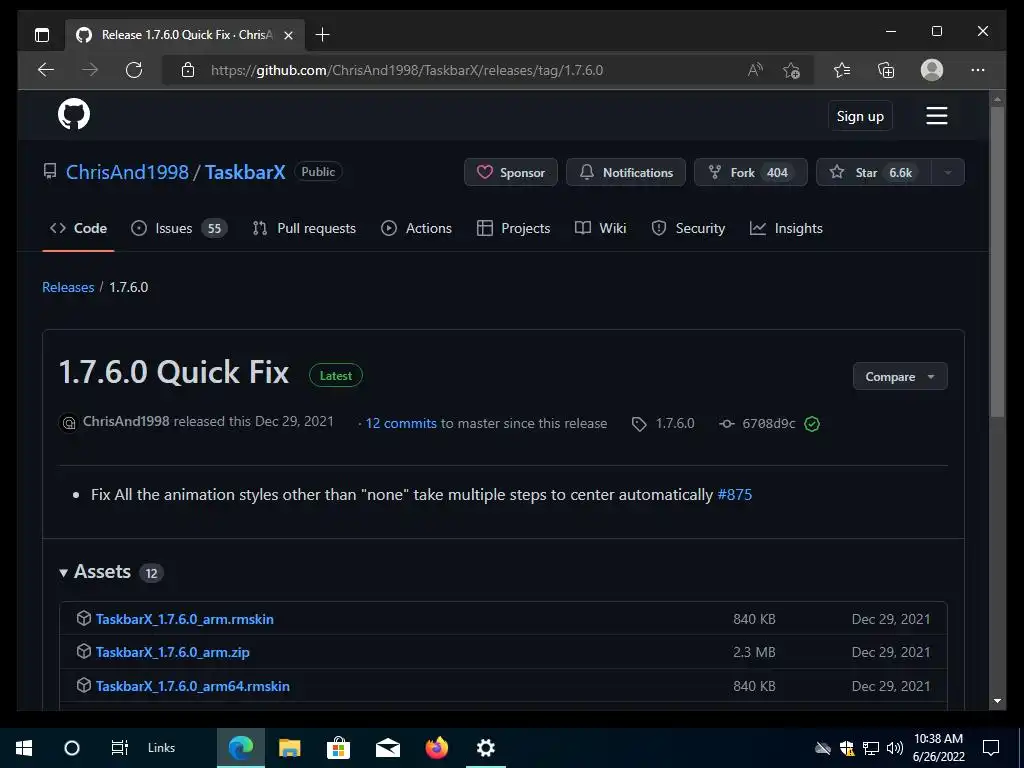Click the Sponsor button
The image size is (1024, 768).
[x=511, y=172]
